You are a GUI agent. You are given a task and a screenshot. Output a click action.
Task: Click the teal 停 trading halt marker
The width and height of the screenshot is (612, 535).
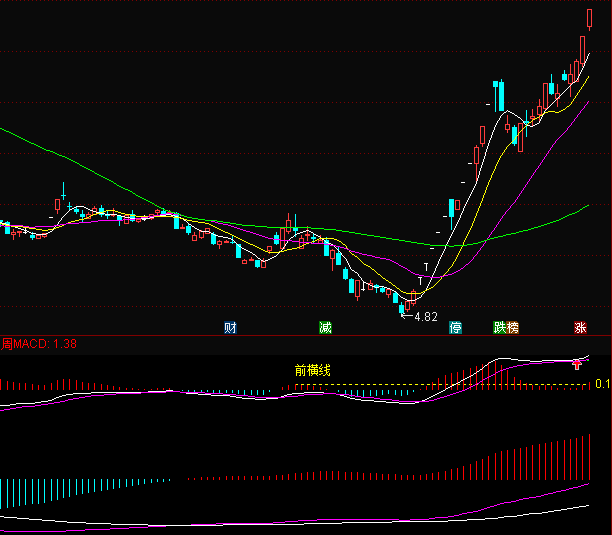[x=455, y=328]
